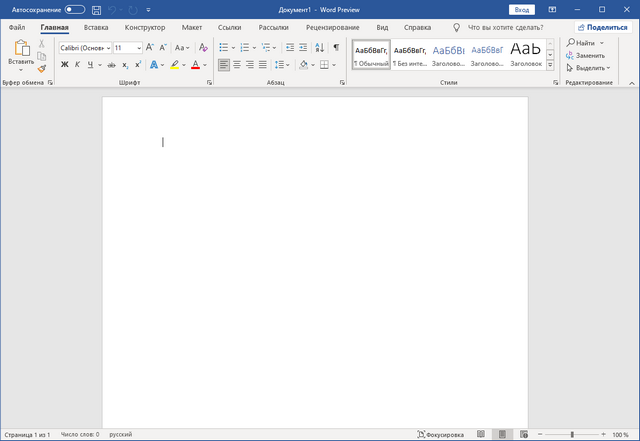Apply bold formatting with Ж button
The width and height of the screenshot is (640, 441).
(65, 65)
